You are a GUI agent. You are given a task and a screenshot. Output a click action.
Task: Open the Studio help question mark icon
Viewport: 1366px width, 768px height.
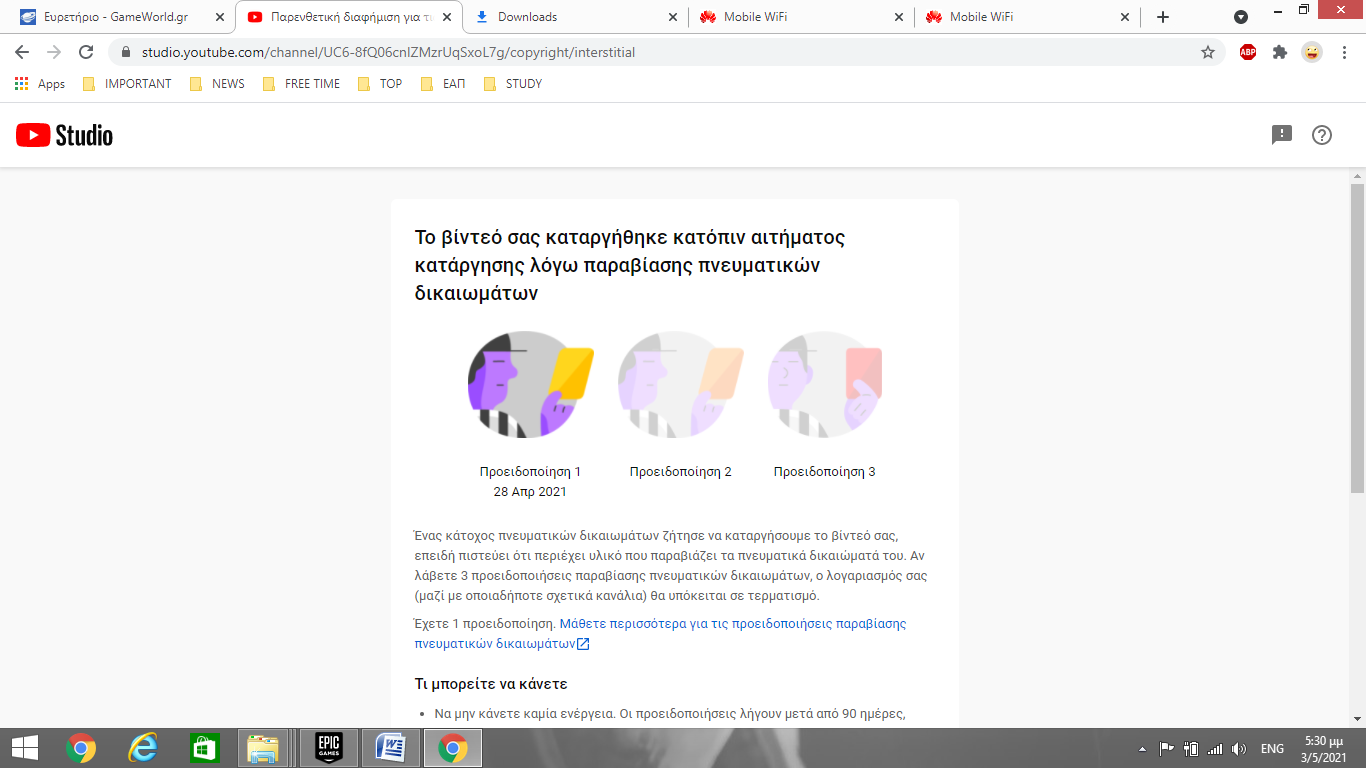point(1321,135)
